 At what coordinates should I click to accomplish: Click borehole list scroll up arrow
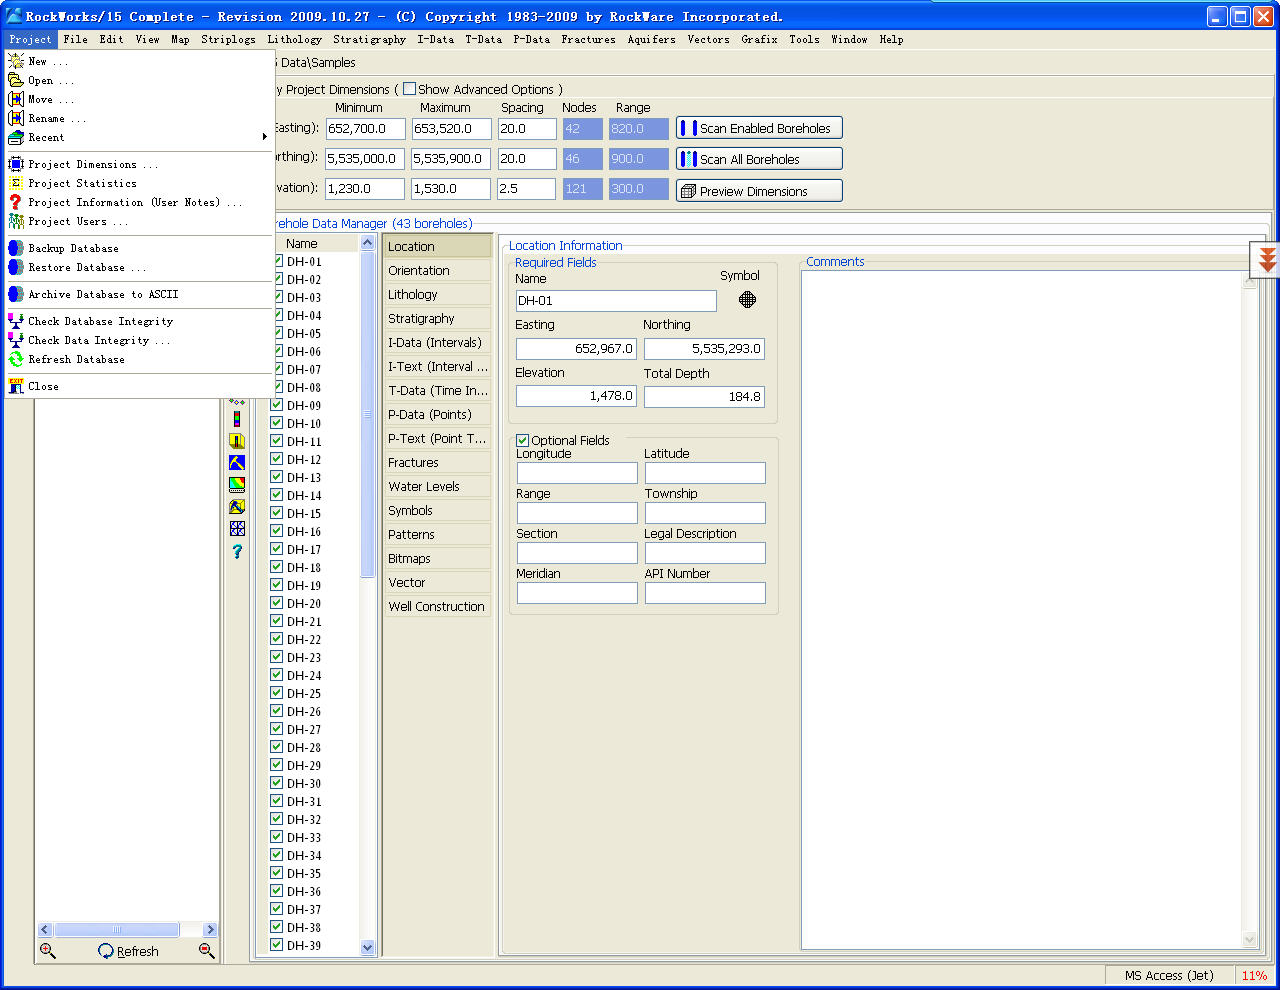tap(367, 243)
